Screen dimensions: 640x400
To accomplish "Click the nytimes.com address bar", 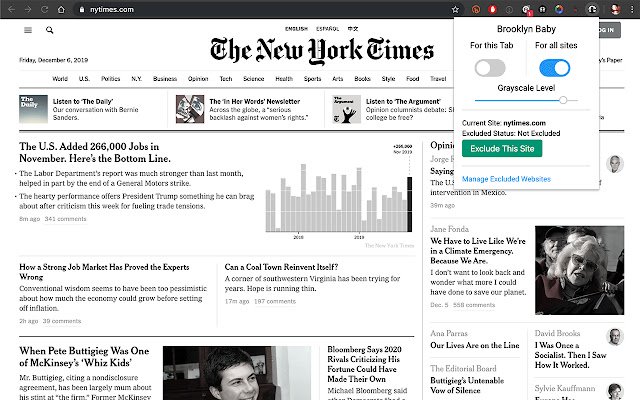I will click(261, 9).
